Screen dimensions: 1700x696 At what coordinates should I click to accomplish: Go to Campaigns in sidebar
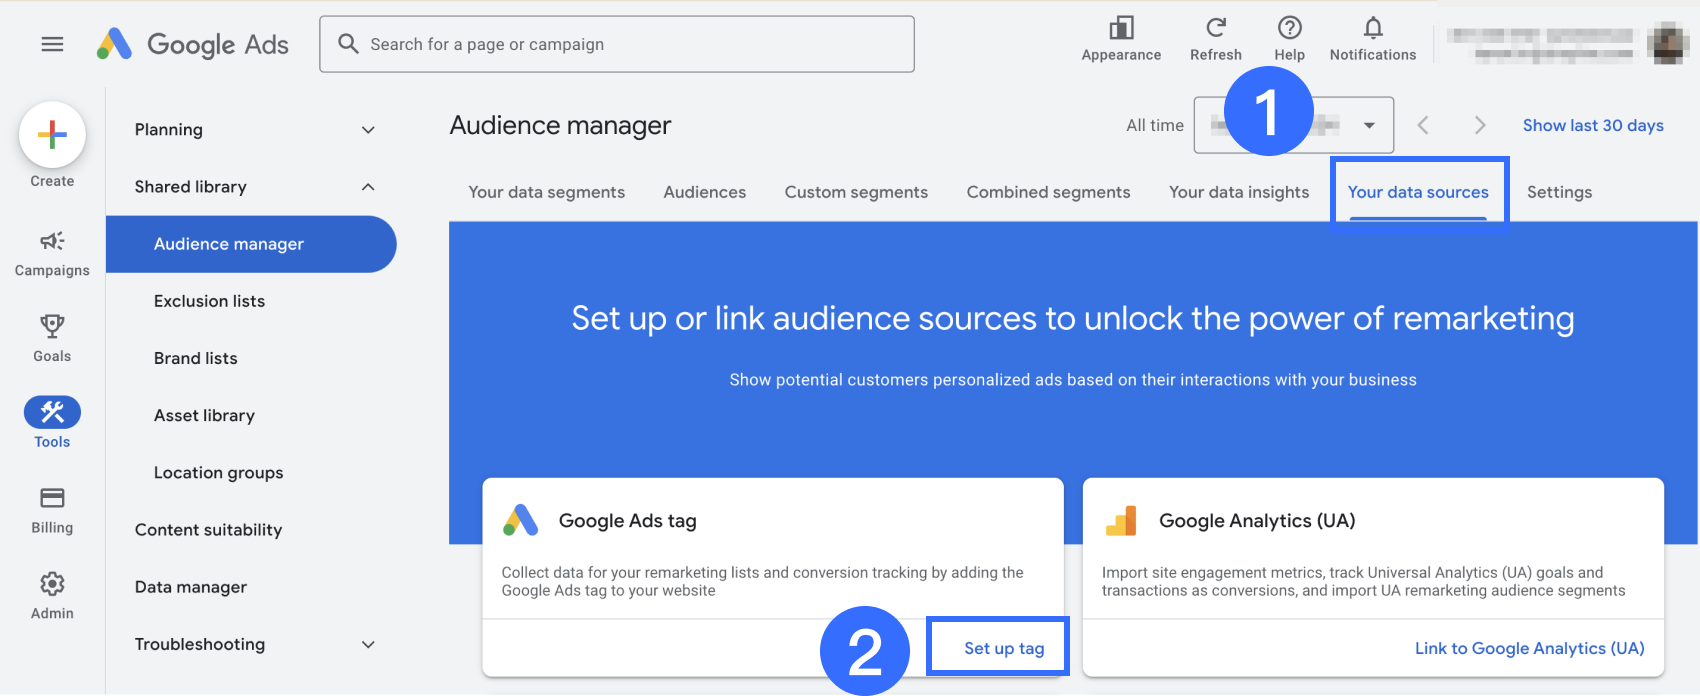click(52, 253)
